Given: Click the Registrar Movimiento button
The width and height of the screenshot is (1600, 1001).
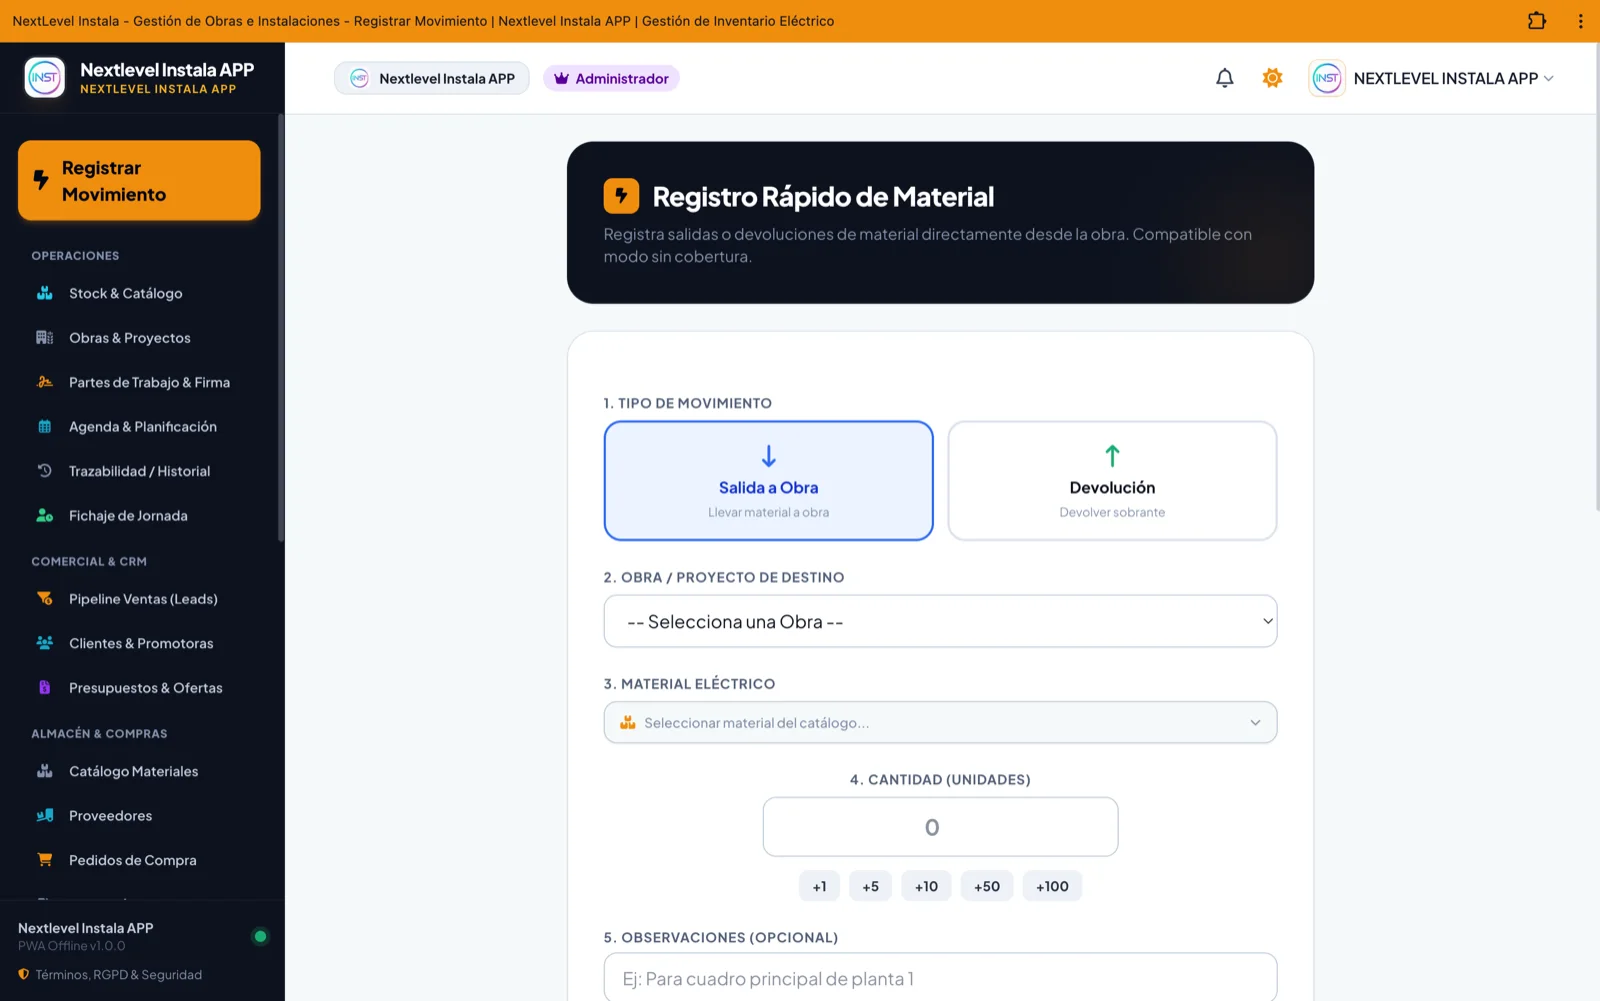Looking at the screenshot, I should tap(139, 181).
